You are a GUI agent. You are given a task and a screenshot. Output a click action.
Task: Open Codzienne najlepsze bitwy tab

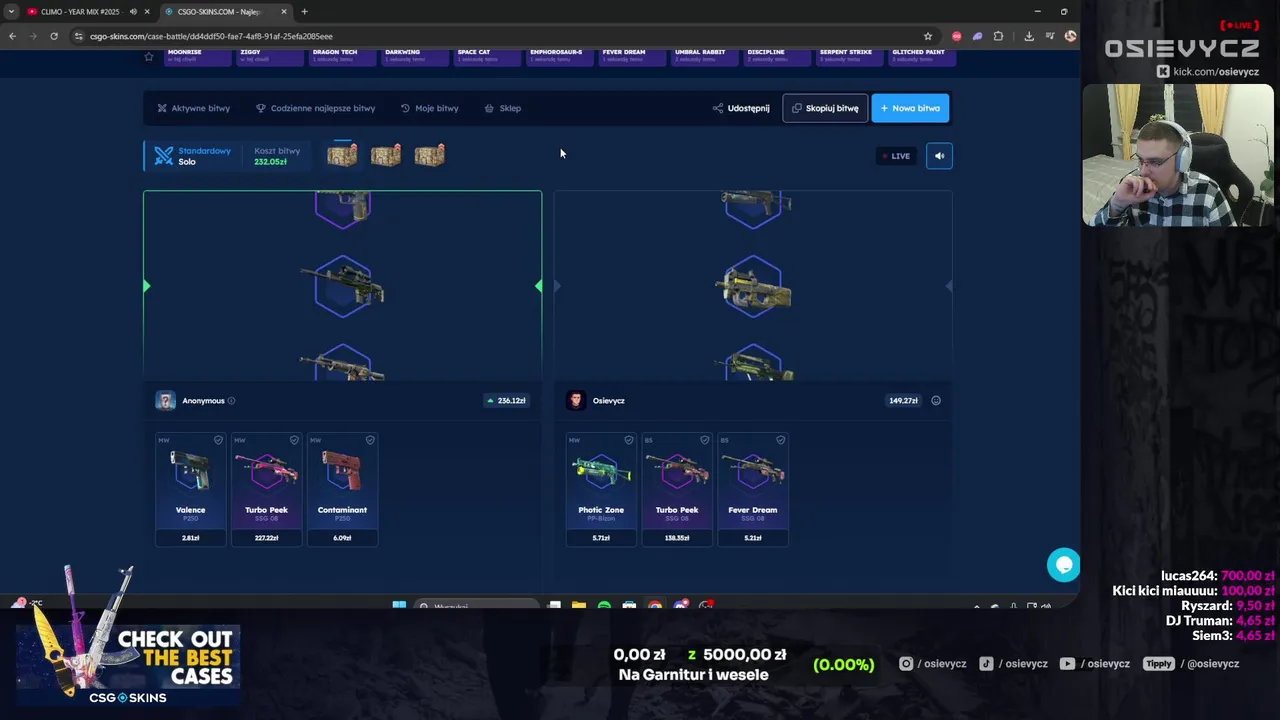(x=315, y=108)
